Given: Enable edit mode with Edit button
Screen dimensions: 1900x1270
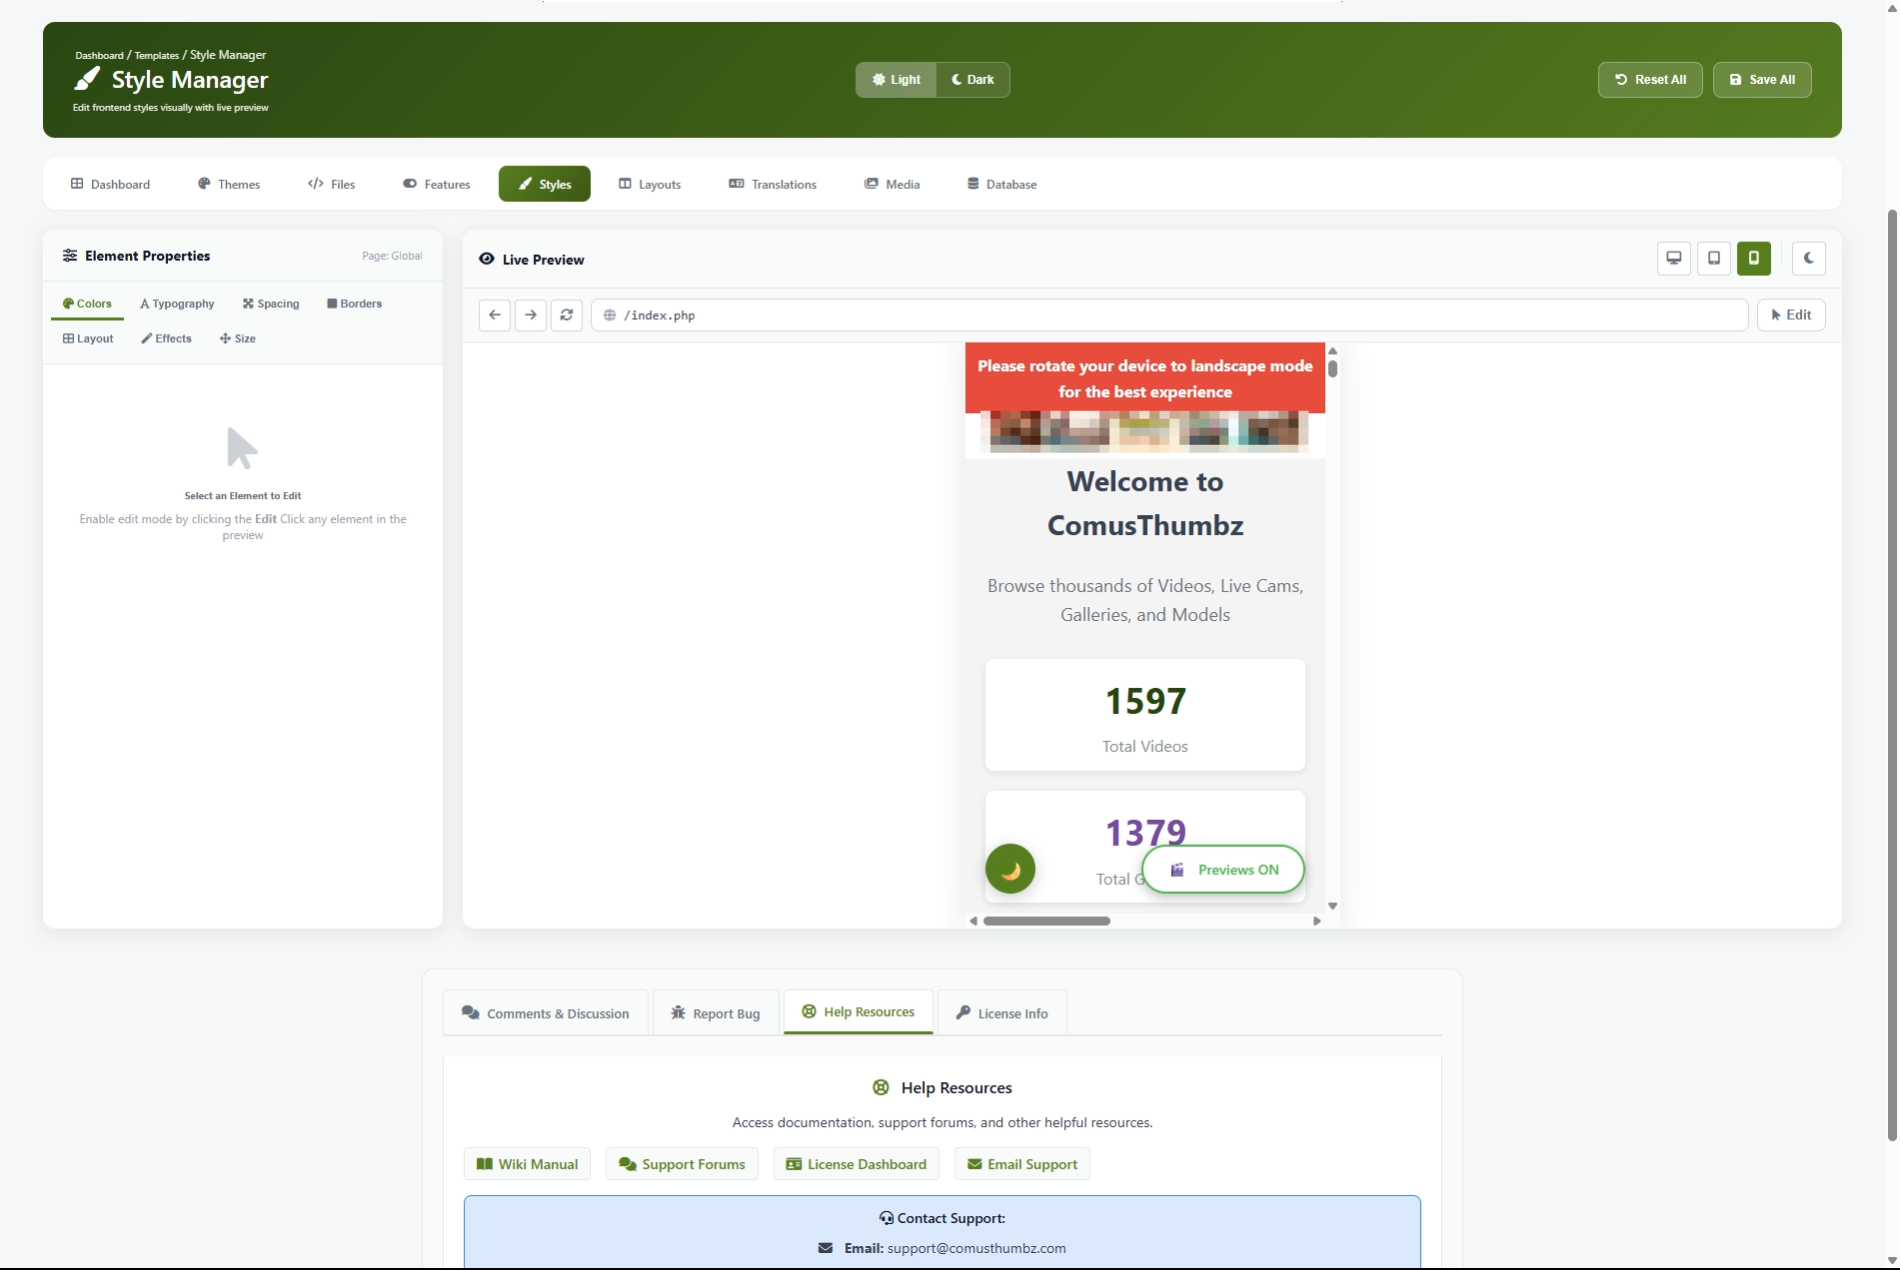Looking at the screenshot, I should tap(1790, 315).
